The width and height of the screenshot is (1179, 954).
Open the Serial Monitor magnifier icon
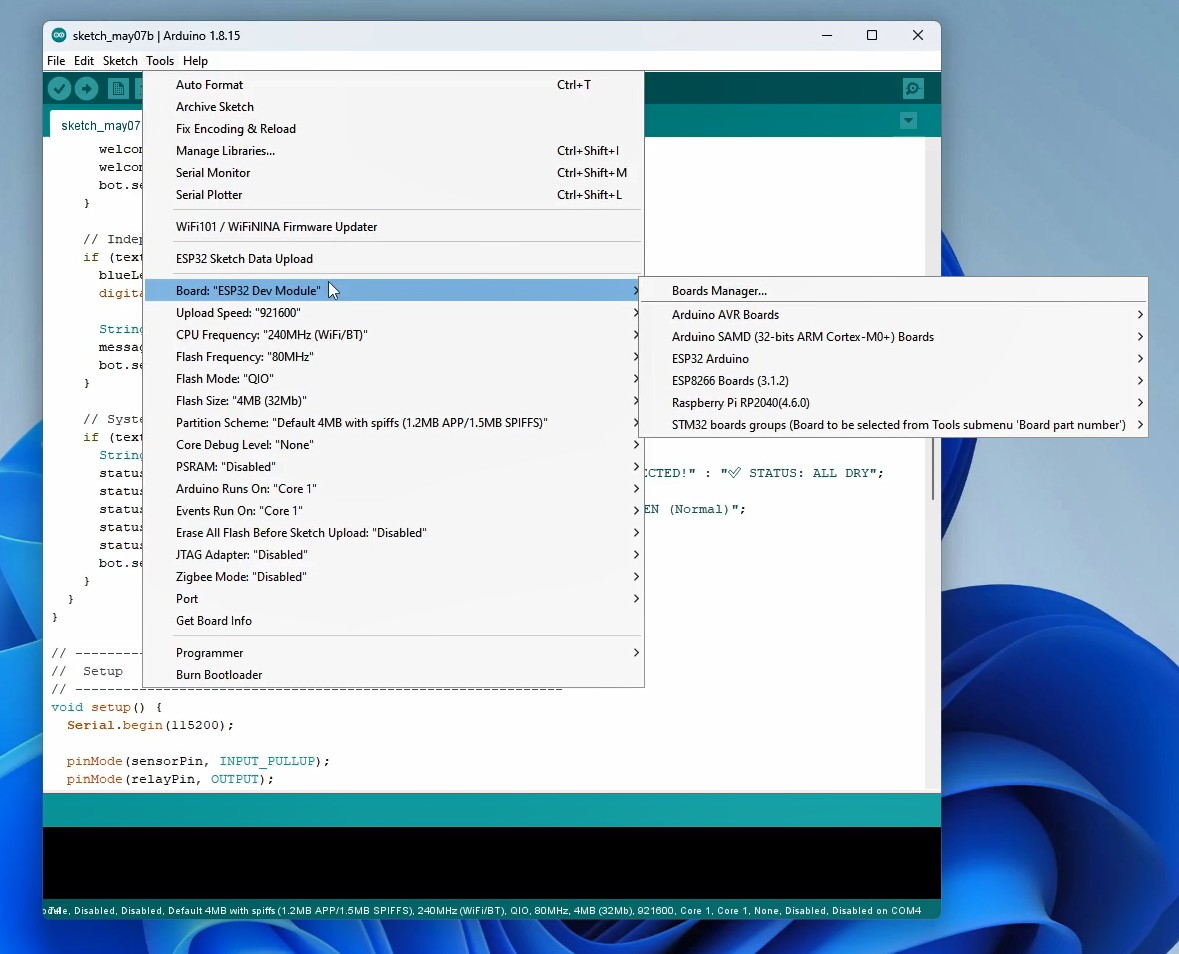coord(913,89)
